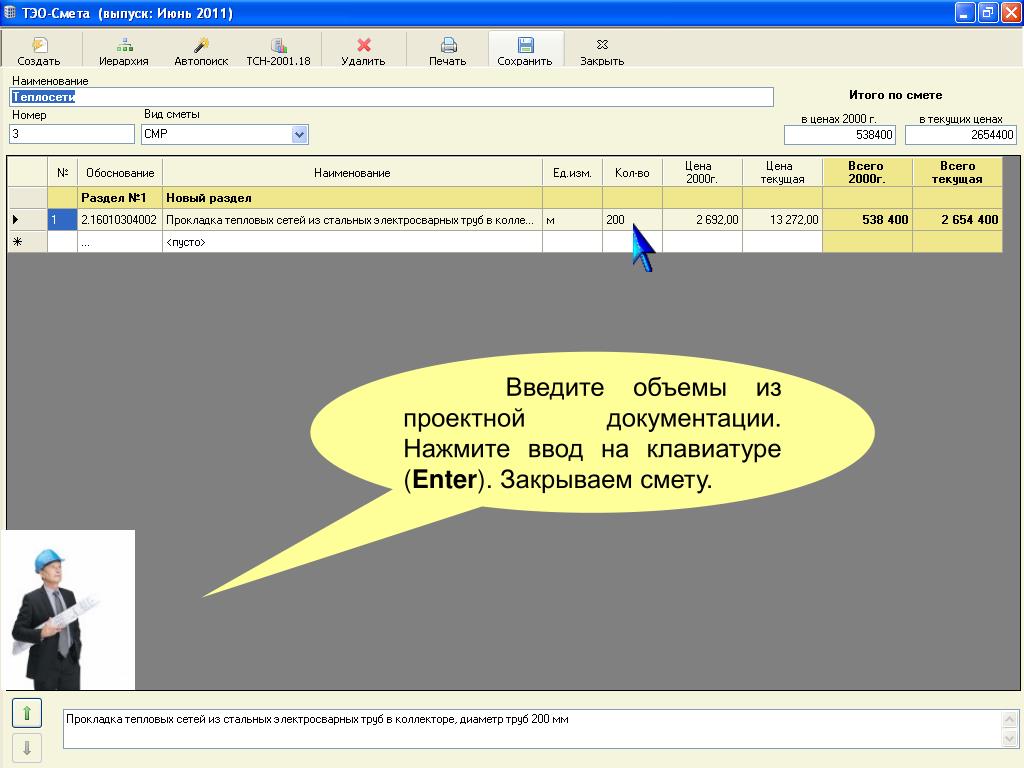Select the Раздел №1 section row
This screenshot has width=1024, height=768.
pos(504,198)
